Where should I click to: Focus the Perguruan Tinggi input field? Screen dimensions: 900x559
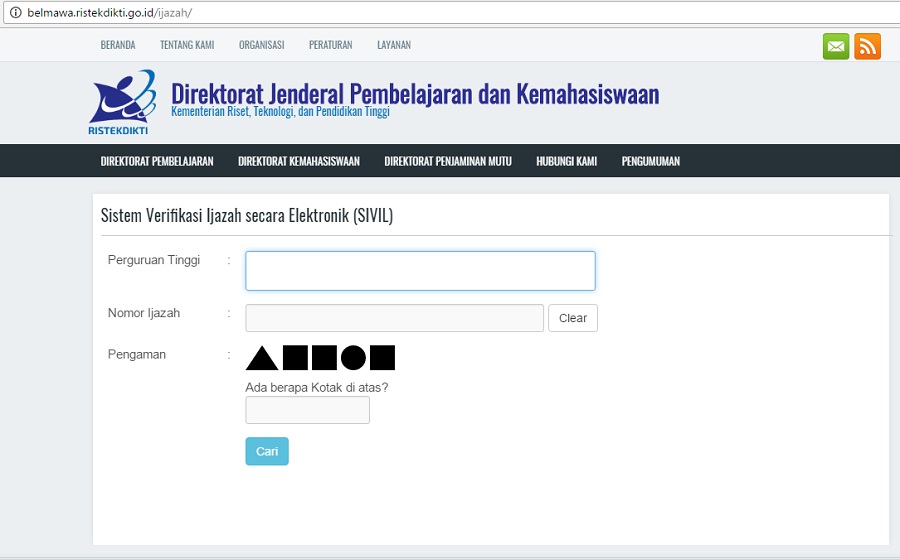click(420, 271)
